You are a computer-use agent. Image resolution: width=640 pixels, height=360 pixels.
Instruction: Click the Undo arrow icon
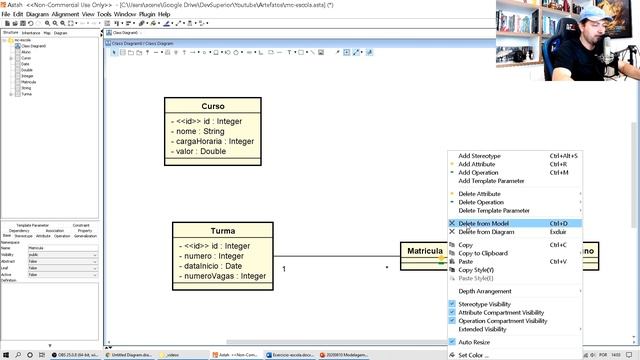pos(31,23)
